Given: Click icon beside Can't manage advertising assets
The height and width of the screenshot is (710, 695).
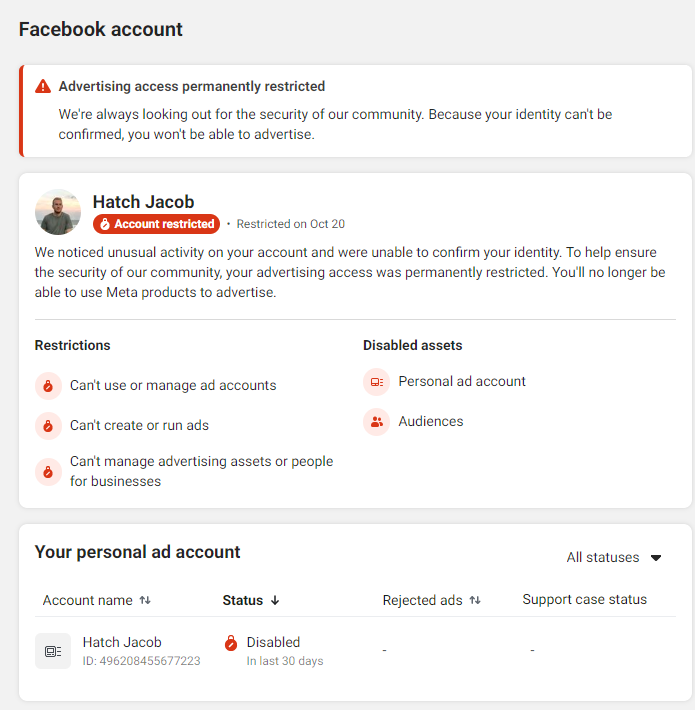Looking at the screenshot, I should point(49,472).
